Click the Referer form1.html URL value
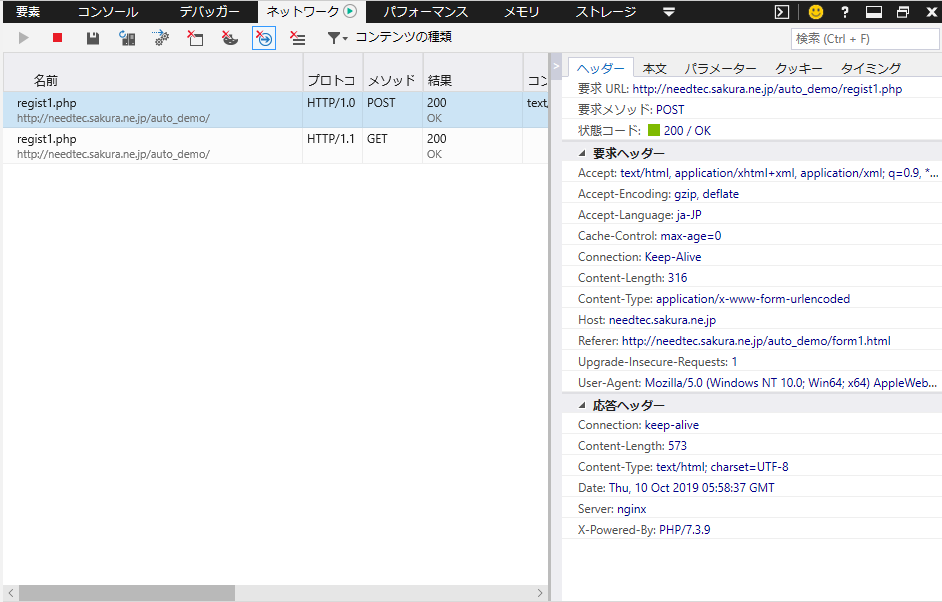 [x=756, y=341]
